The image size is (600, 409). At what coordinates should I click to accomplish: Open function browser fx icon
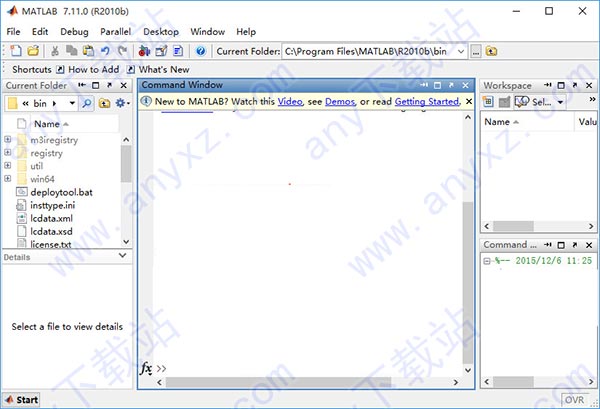(146, 368)
